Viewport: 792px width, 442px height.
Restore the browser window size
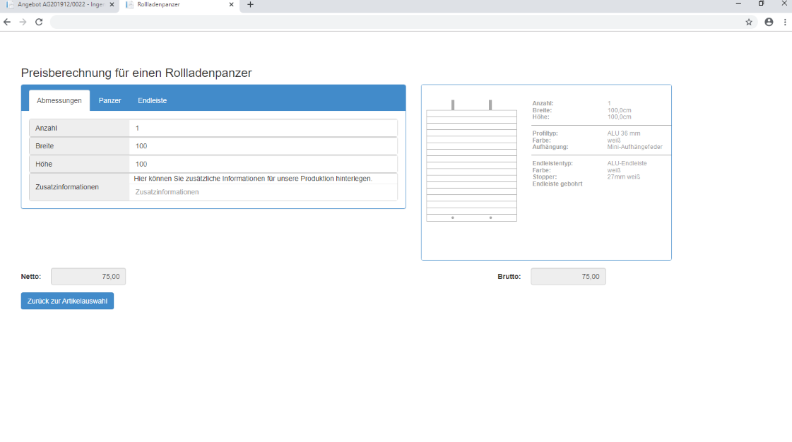click(761, 4)
